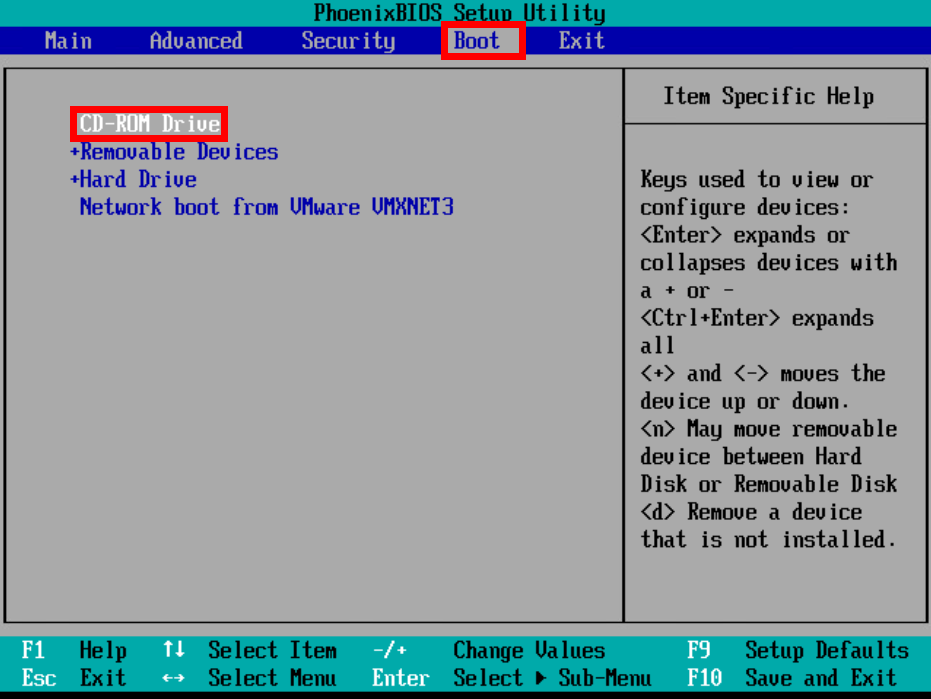Click the Enter key hint in footer
This screenshot has height=699, width=931.
pos(401,678)
